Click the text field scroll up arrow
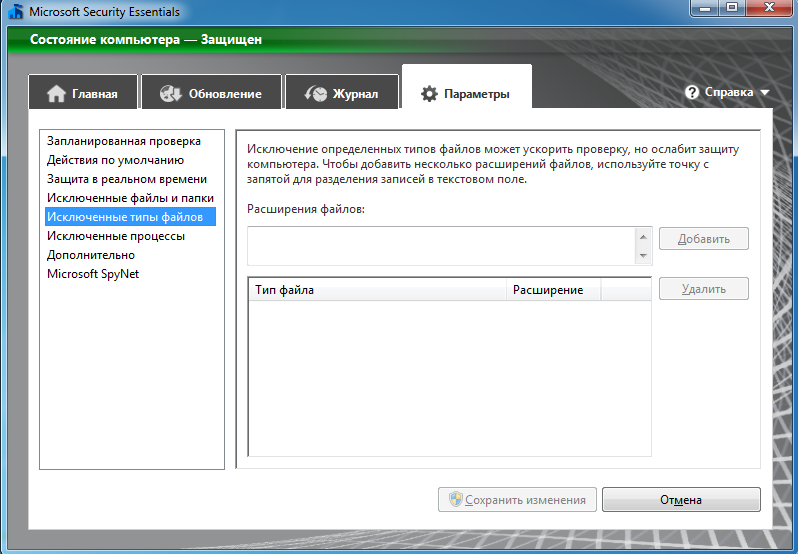 [x=643, y=237]
